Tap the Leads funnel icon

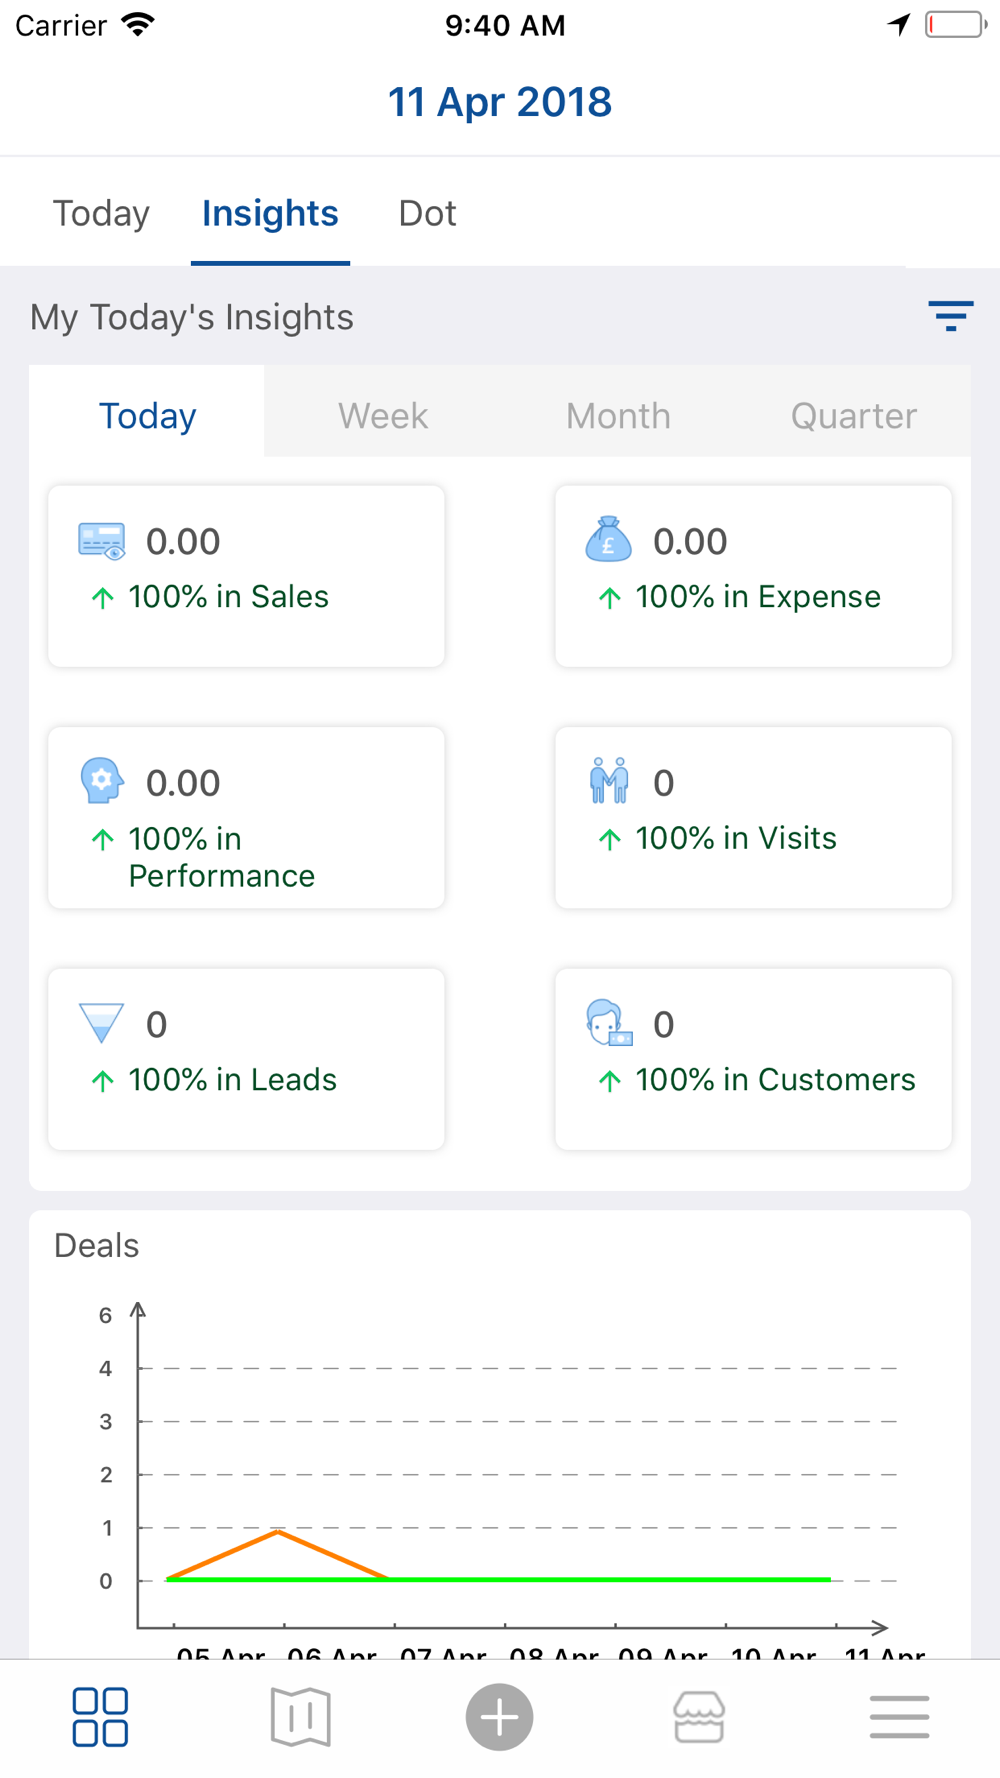pyautogui.click(x=101, y=1023)
